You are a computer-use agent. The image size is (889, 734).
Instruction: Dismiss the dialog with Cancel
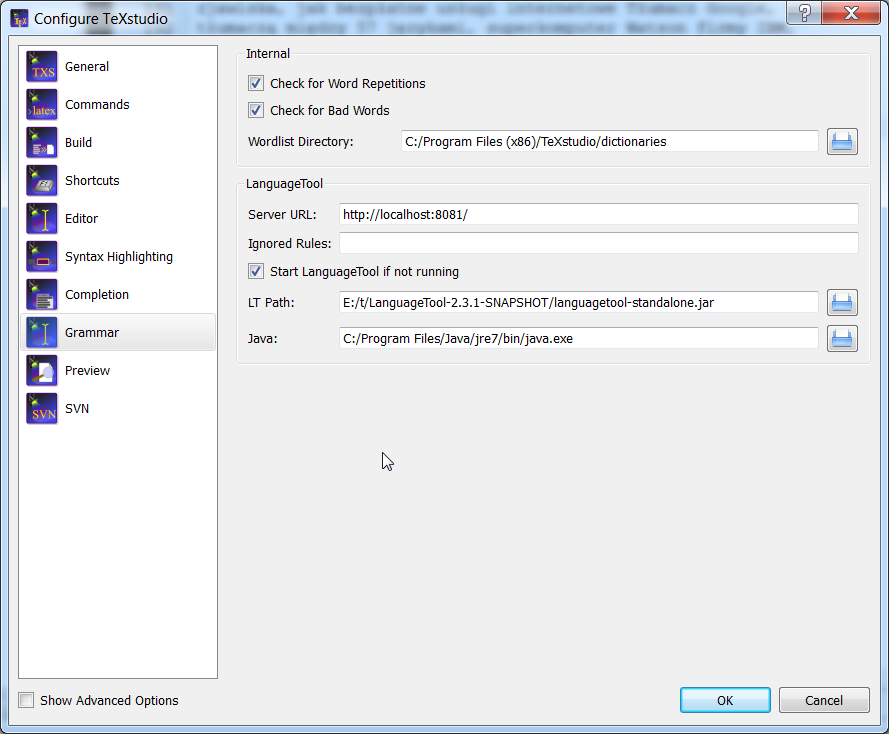point(824,700)
